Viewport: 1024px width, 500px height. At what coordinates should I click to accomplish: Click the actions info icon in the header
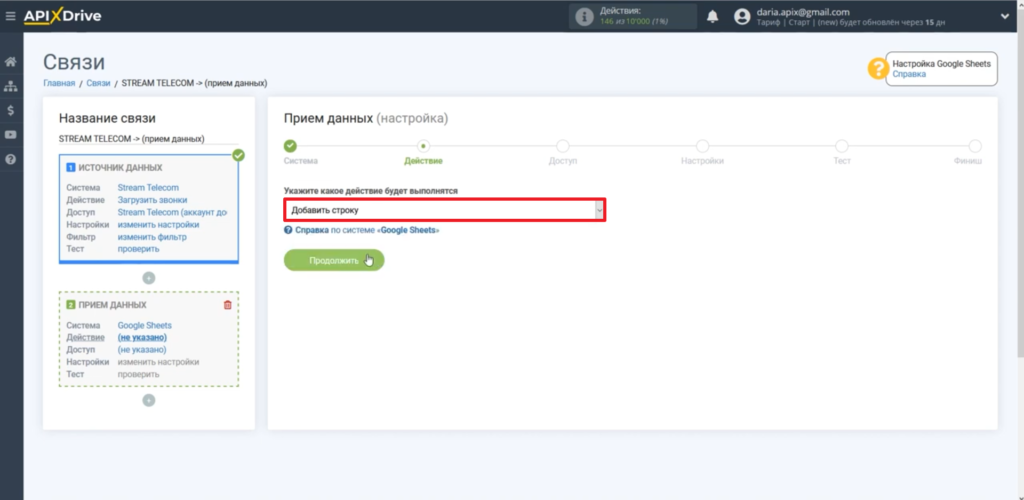584,17
